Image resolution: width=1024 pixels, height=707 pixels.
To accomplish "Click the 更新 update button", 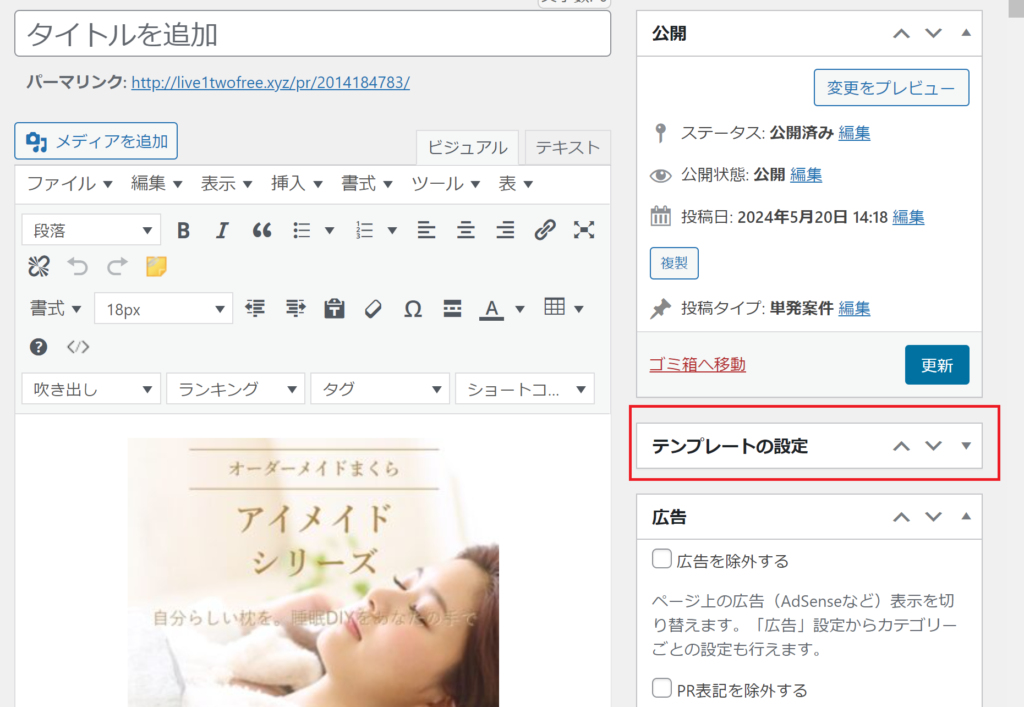I will coord(936,365).
